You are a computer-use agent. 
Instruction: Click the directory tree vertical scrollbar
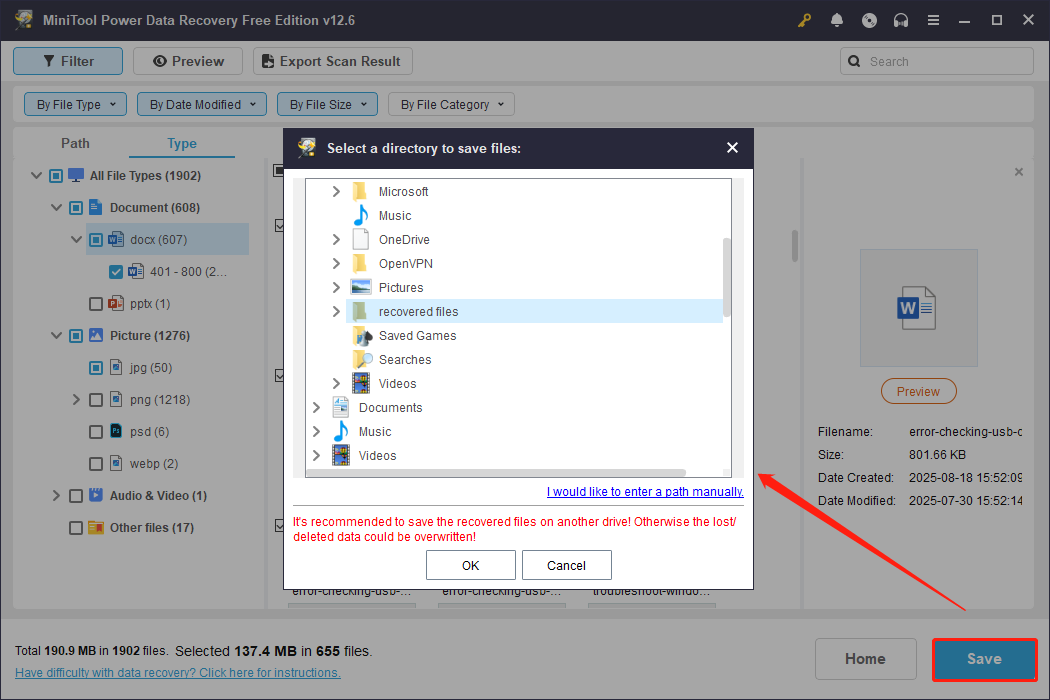pyautogui.click(x=727, y=277)
